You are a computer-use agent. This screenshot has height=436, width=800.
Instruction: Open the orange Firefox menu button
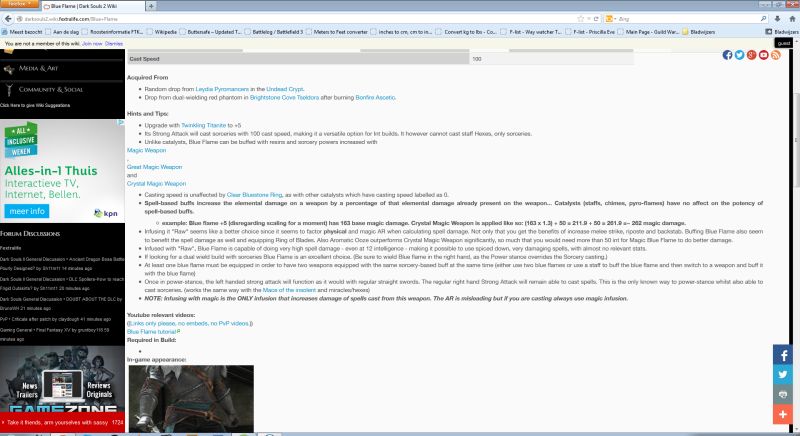(19, 4)
